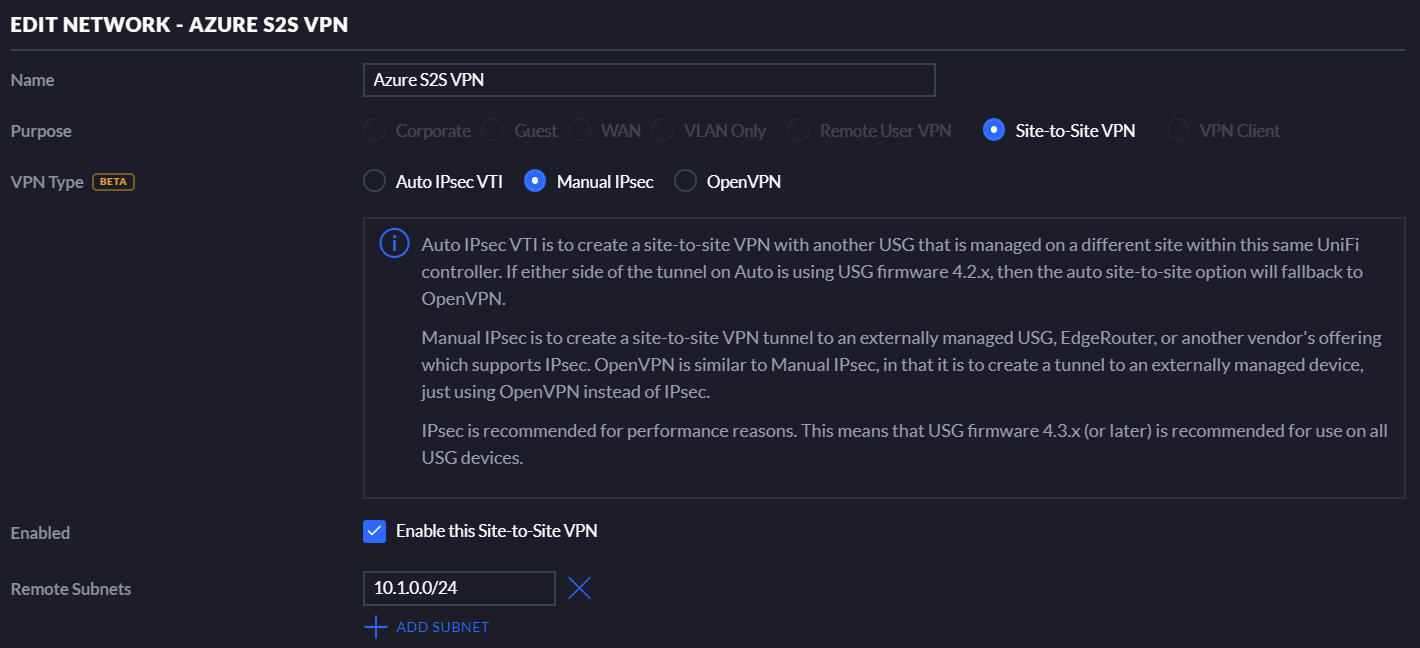
Task: Choose OpenVPN as the VPN type
Action: [685, 181]
